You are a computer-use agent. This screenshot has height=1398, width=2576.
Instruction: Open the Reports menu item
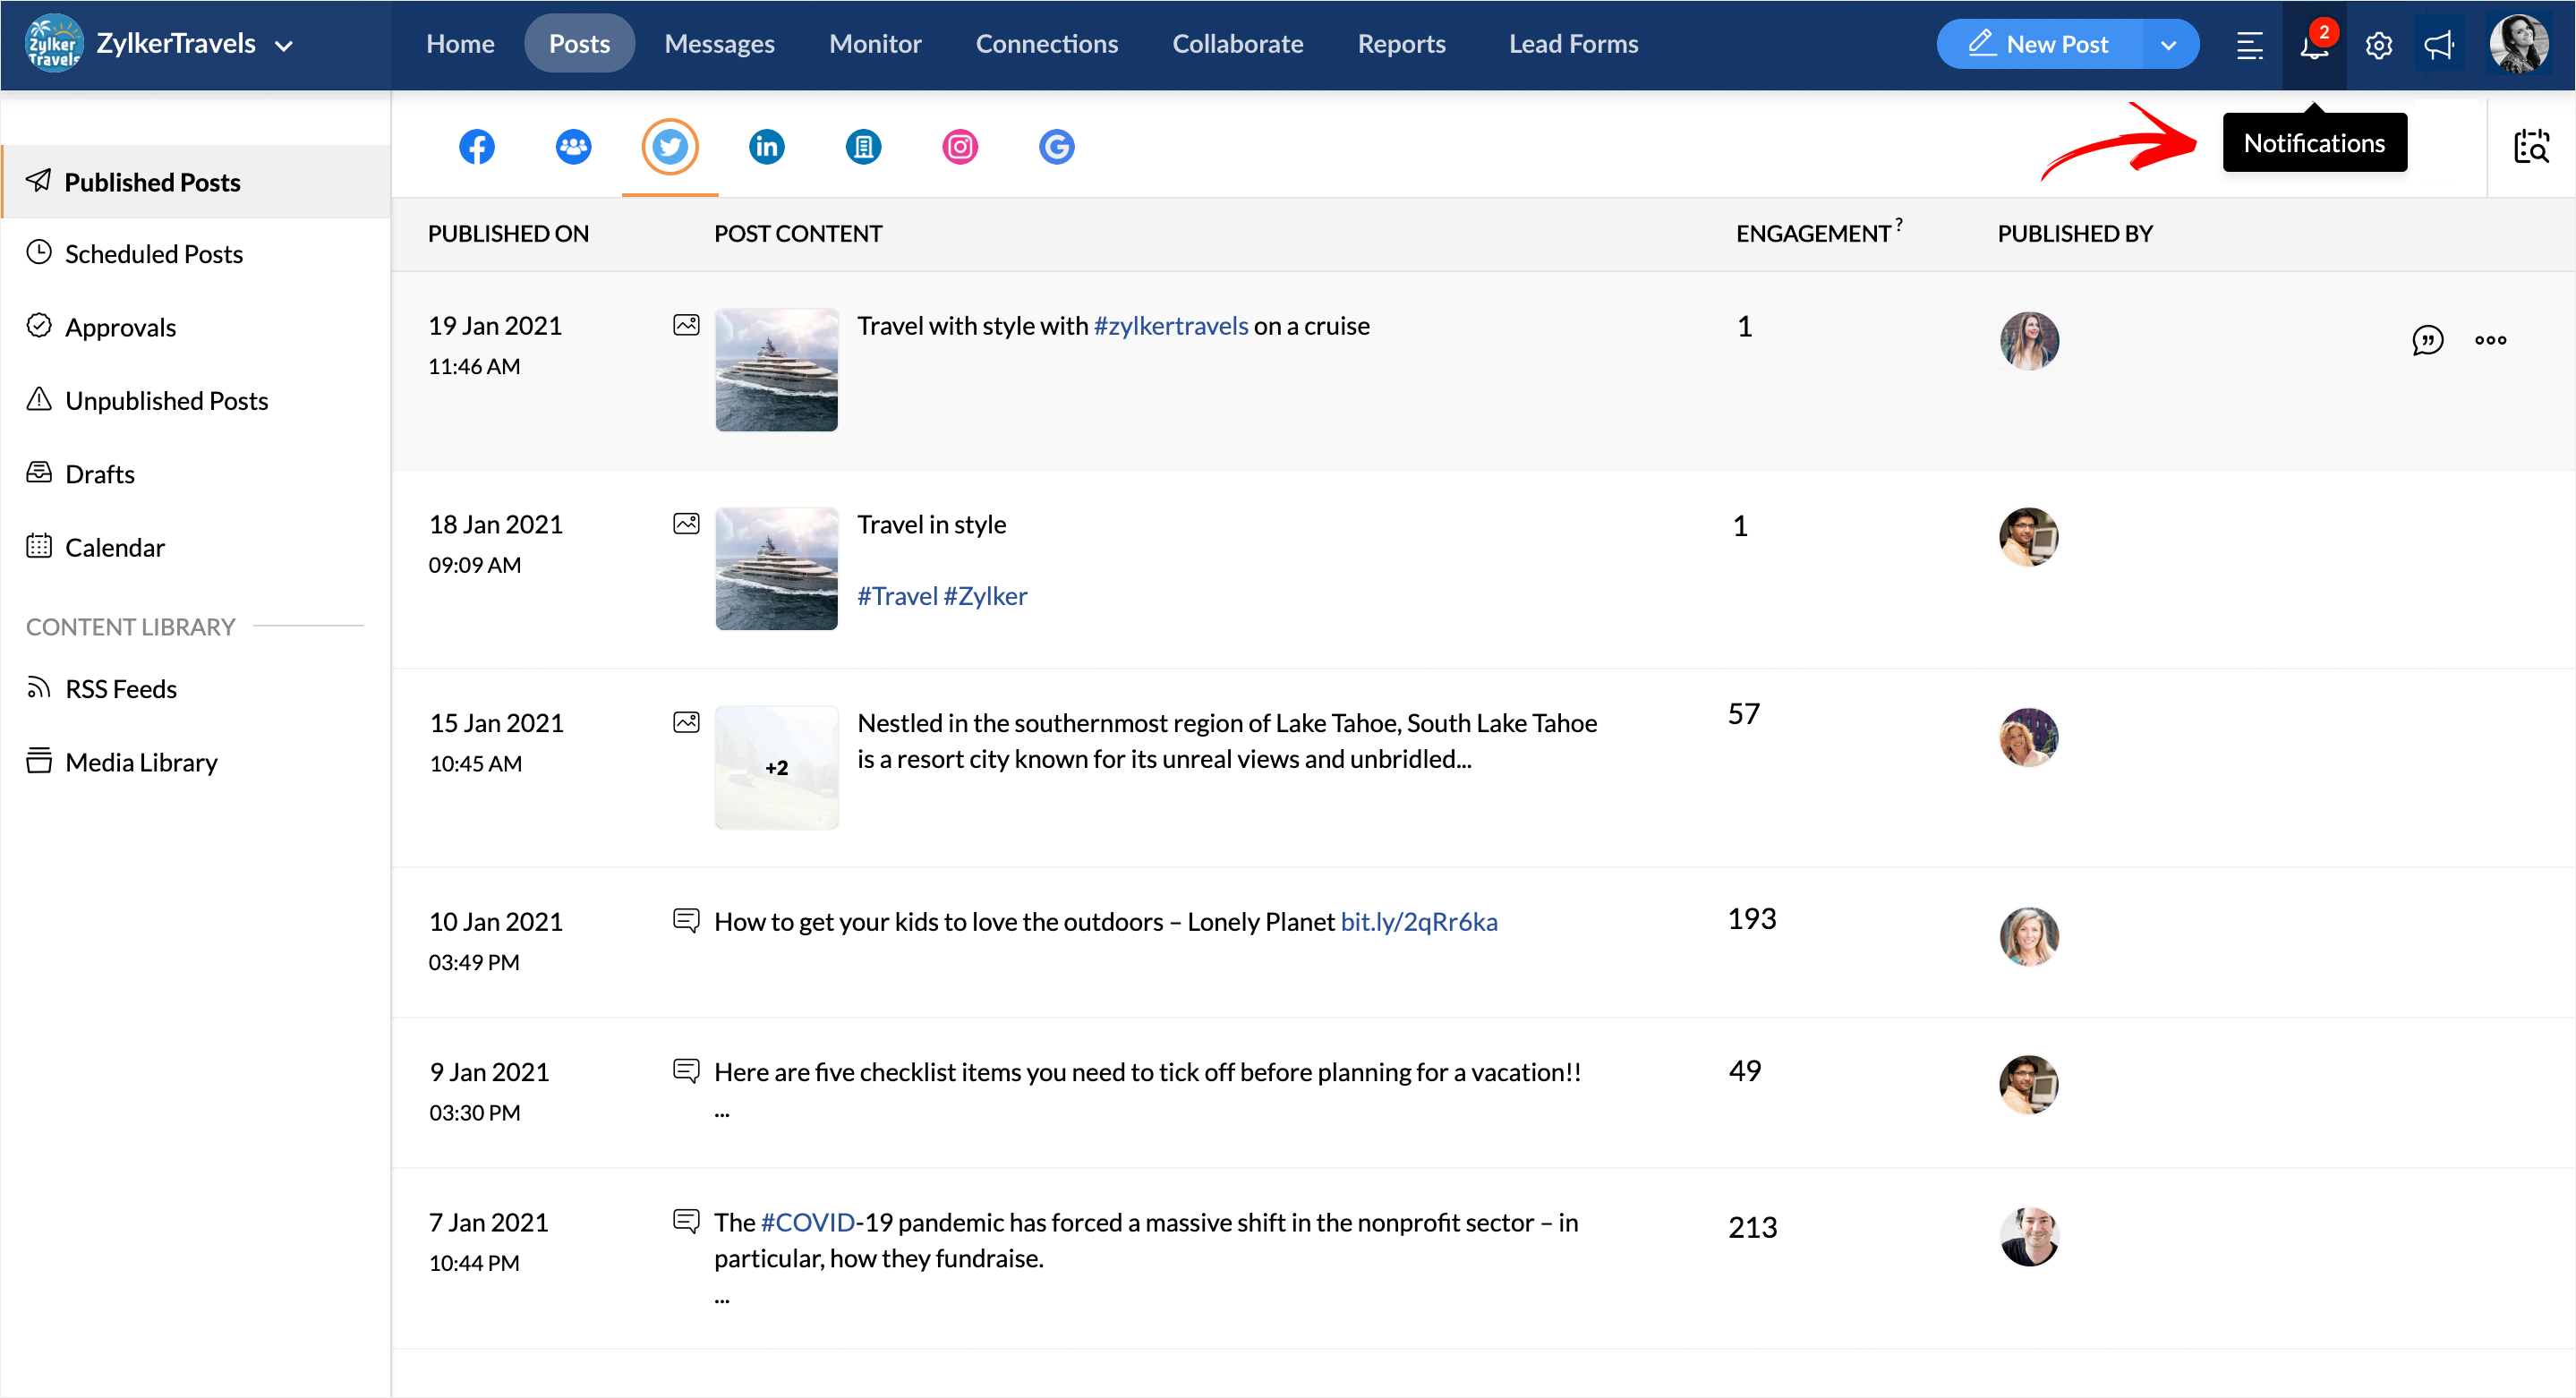[1401, 44]
